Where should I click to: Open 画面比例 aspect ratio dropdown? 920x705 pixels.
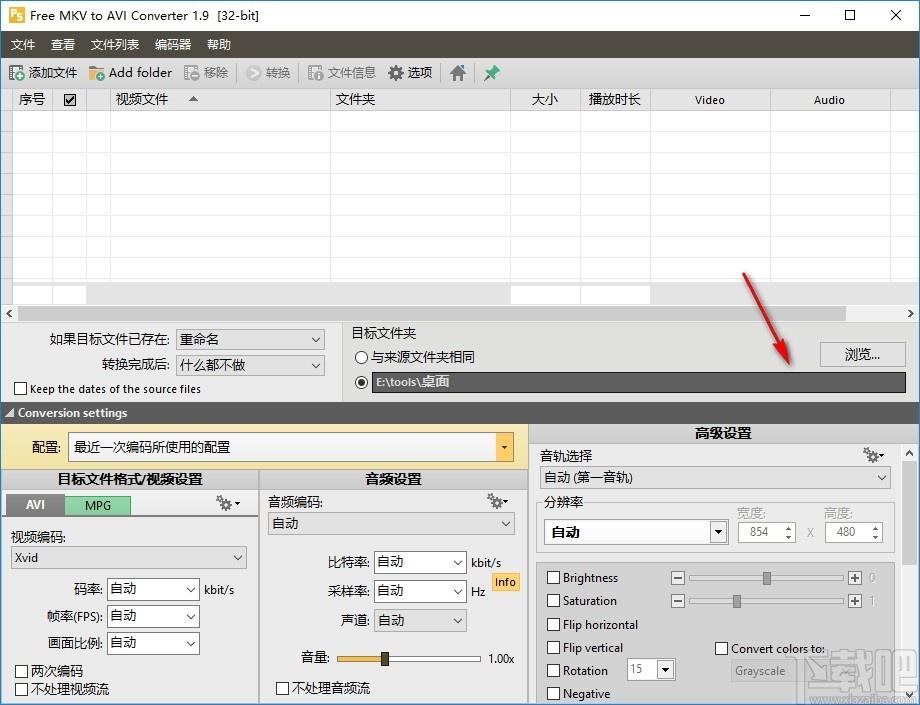[x=153, y=643]
